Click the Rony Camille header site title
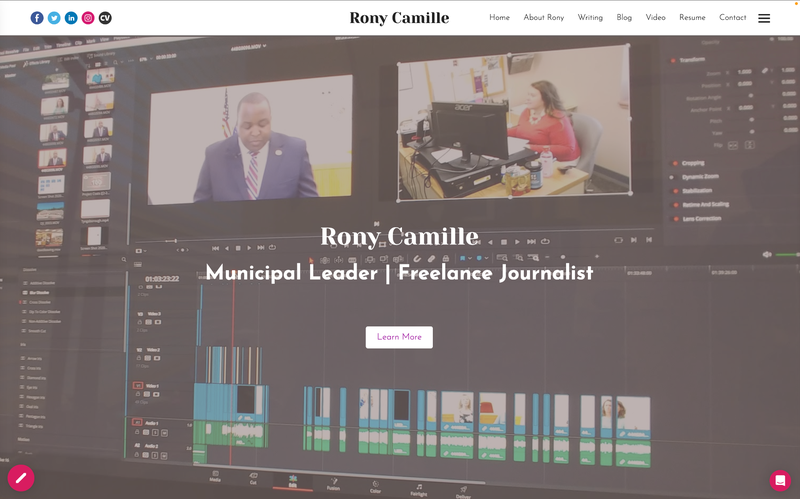800x499 pixels. click(399, 18)
